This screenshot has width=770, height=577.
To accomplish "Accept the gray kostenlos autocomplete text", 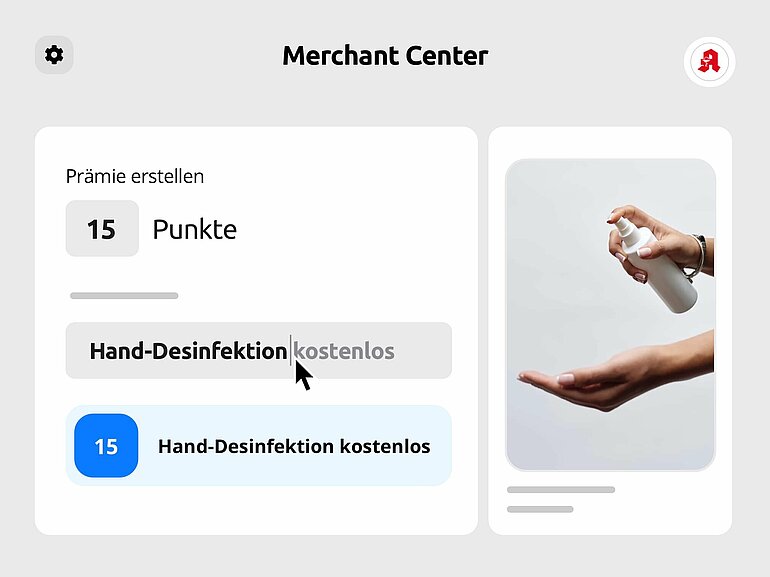I will click(344, 352).
